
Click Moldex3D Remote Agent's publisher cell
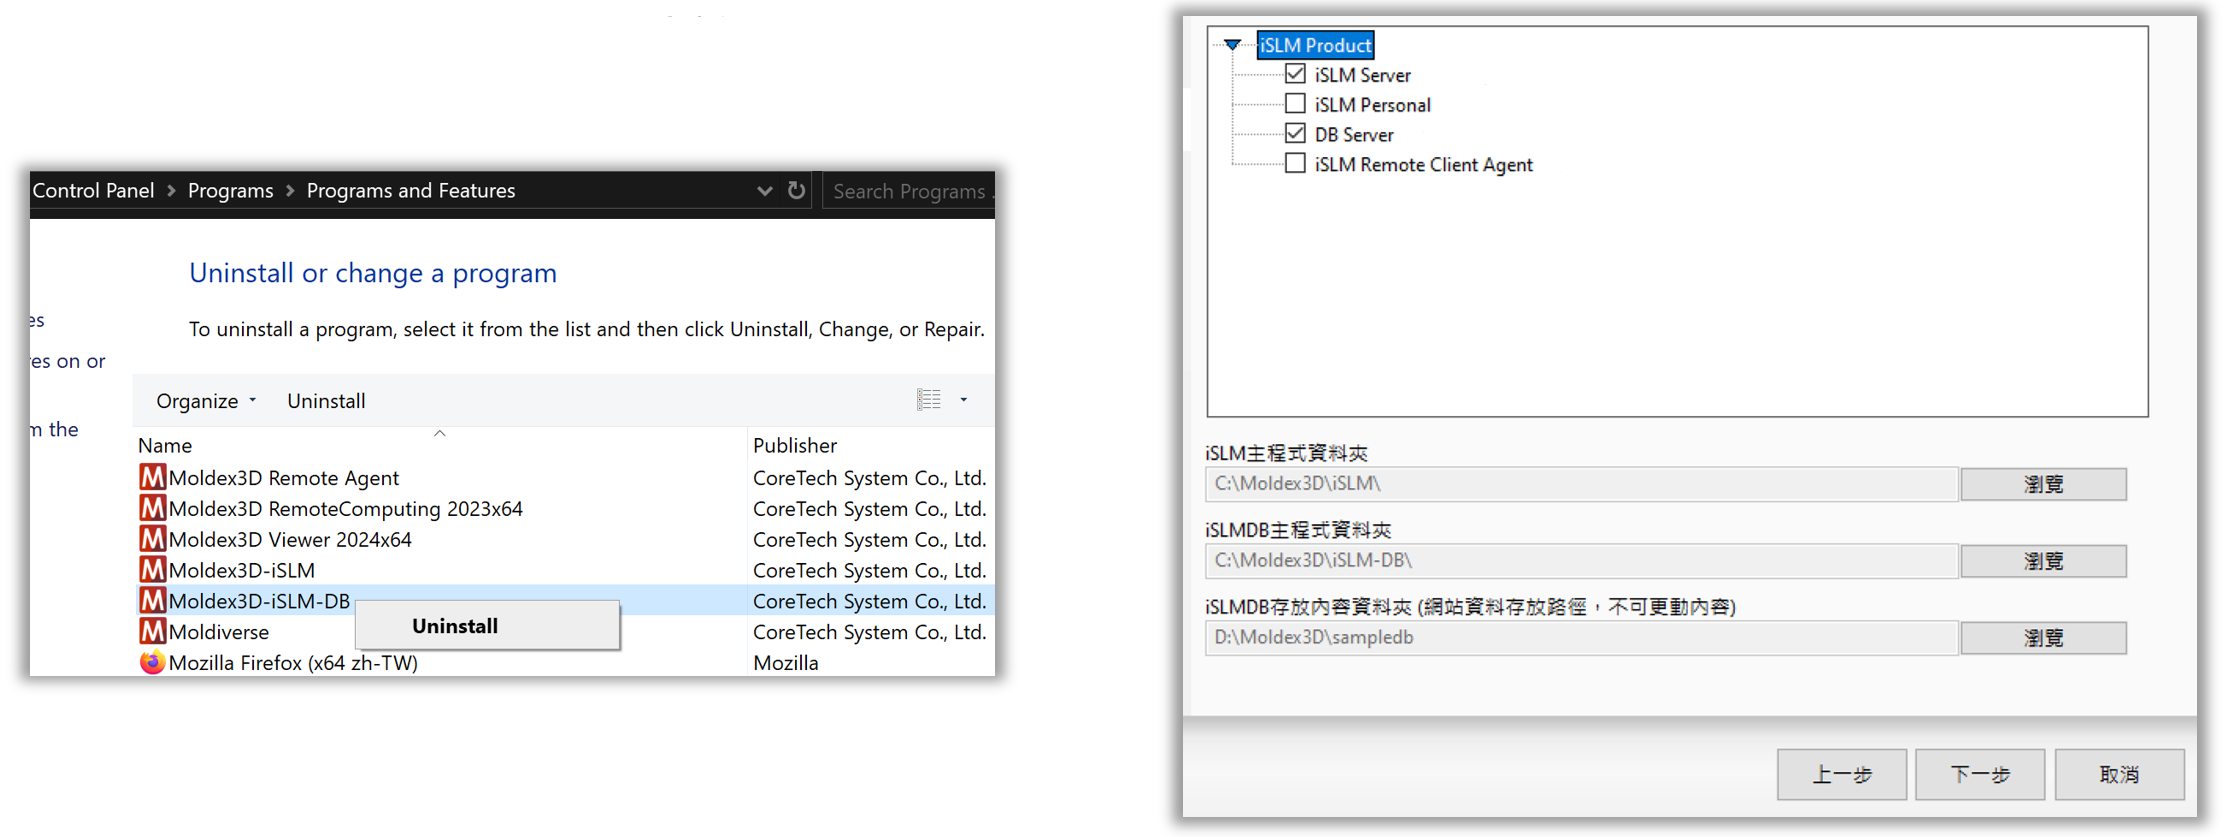869,477
